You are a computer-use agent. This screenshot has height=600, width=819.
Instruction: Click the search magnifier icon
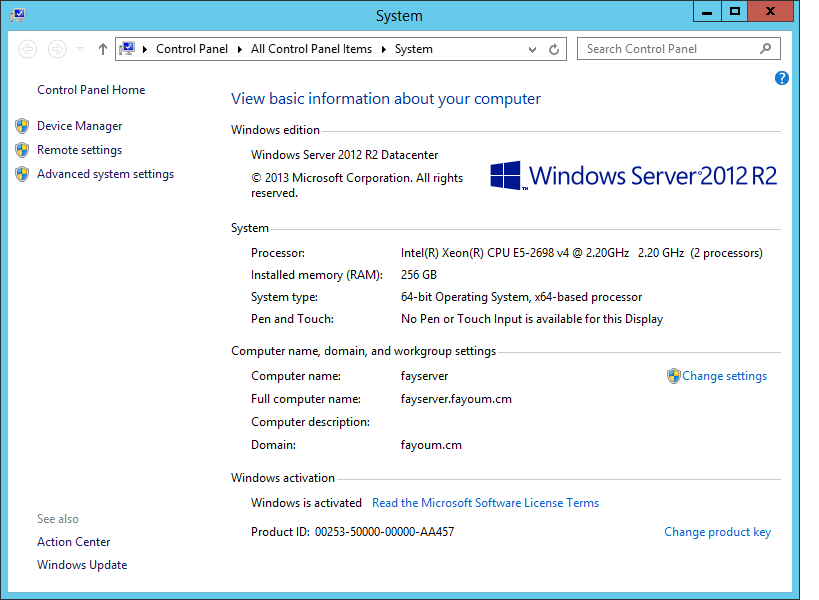(x=766, y=49)
